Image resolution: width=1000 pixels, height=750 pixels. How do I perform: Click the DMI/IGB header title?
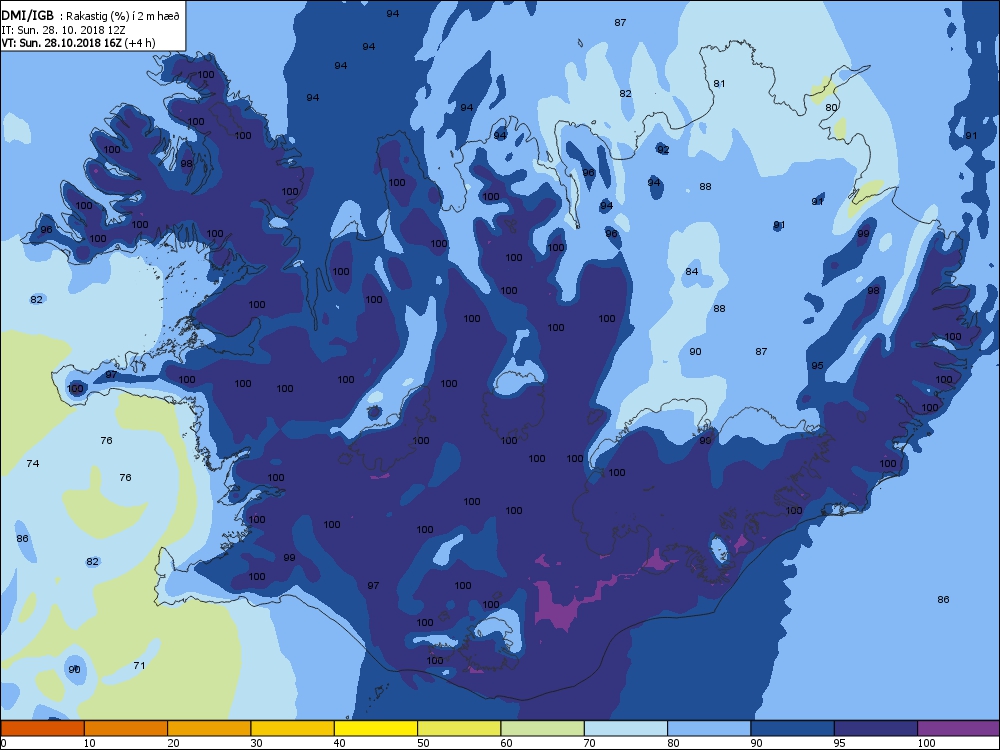point(27,16)
